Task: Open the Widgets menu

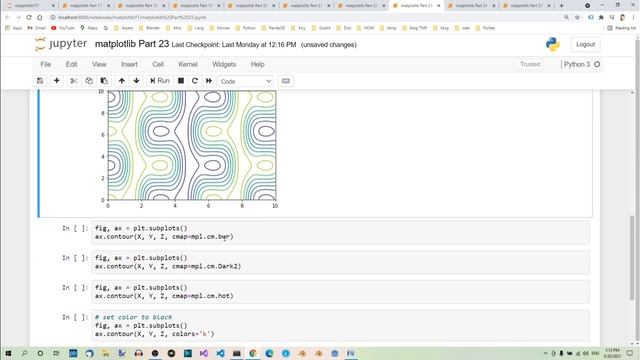Action: (224, 64)
